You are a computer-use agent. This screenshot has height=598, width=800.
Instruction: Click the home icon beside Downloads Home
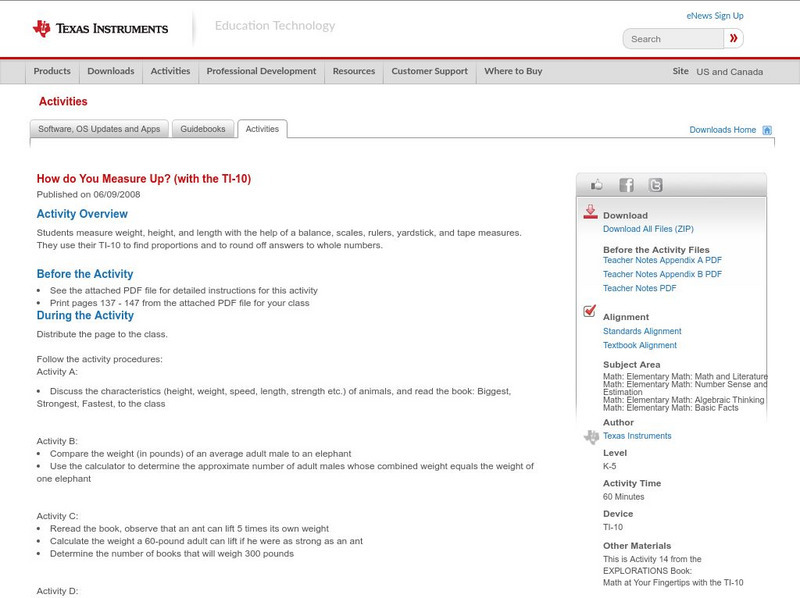tap(767, 130)
